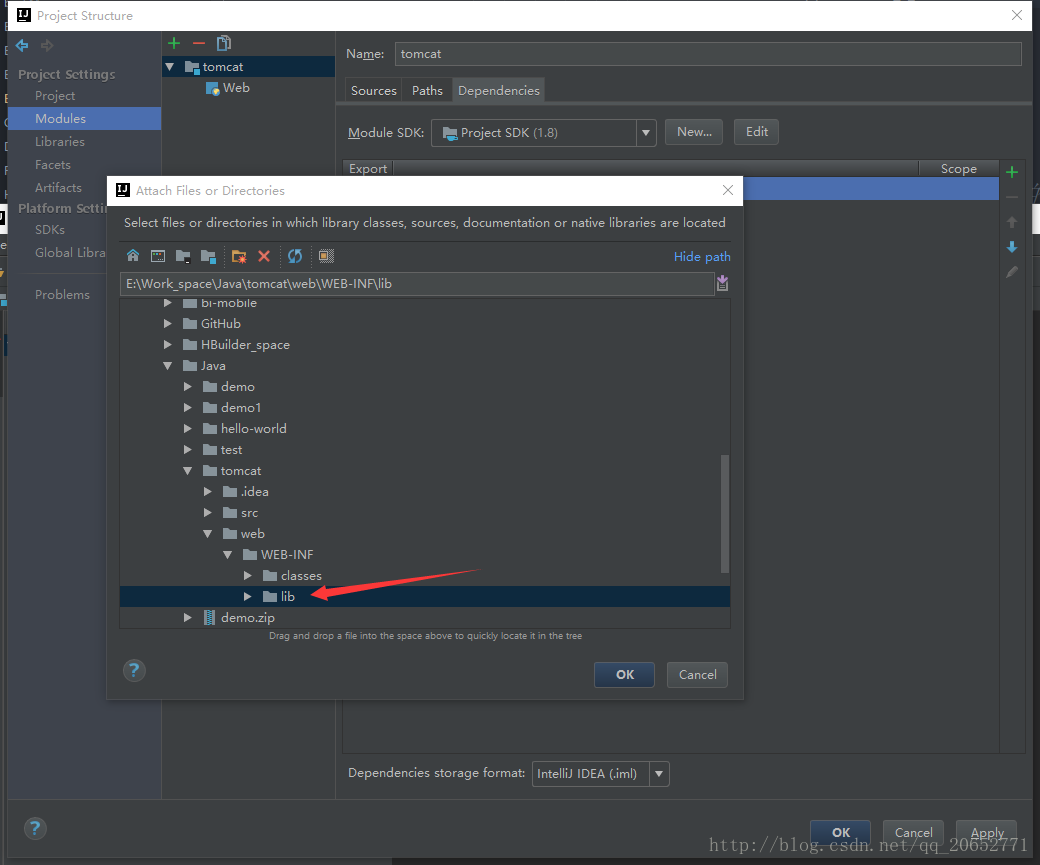This screenshot has width=1040, height=865.
Task: Click Apply in Project Structure window
Action: tap(987, 832)
